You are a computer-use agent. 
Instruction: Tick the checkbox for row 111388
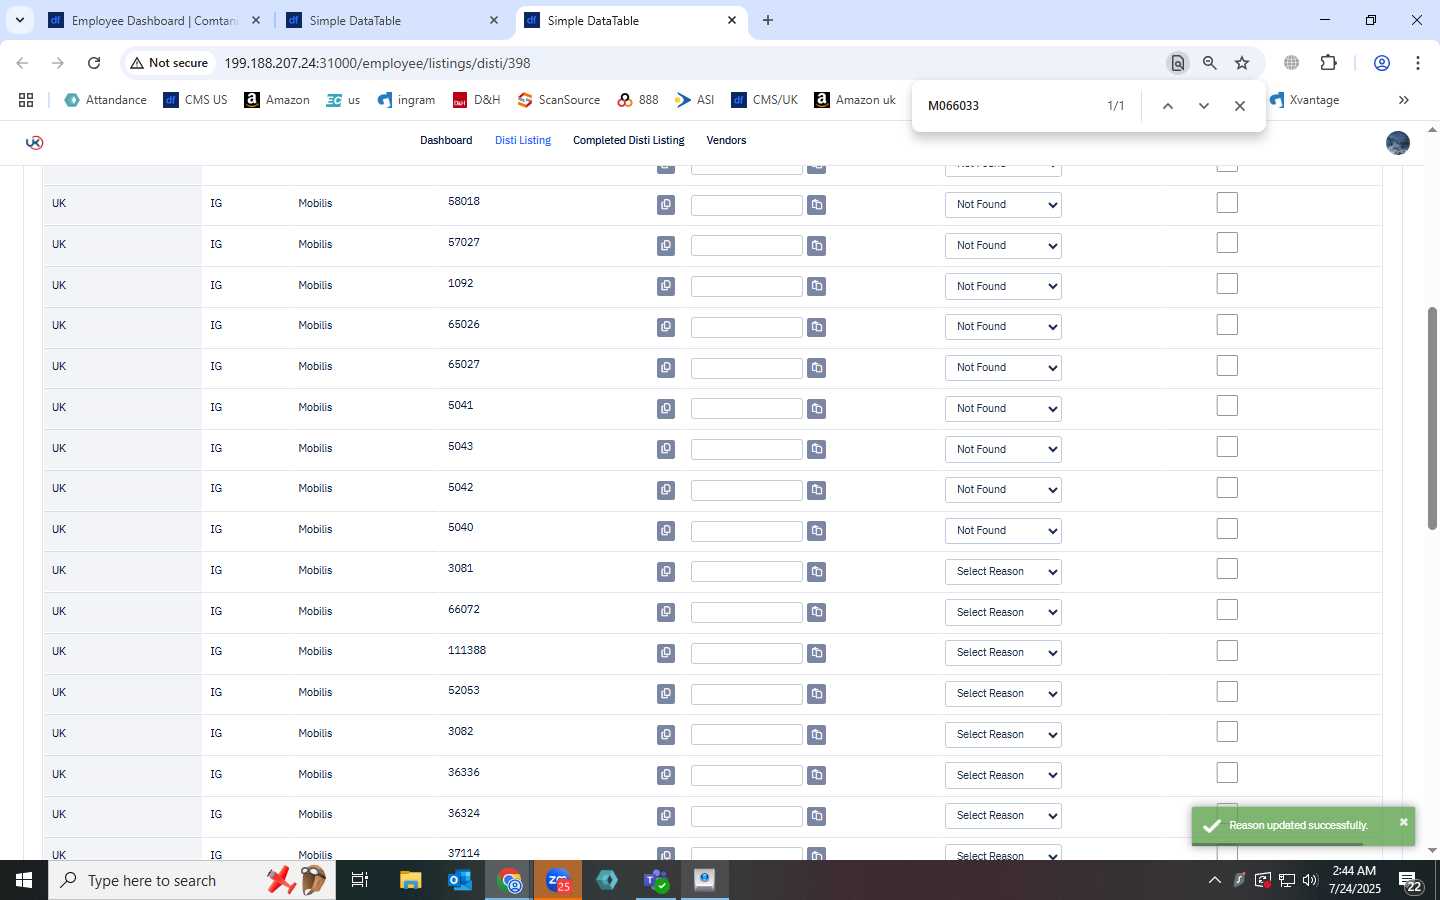[x=1227, y=651]
